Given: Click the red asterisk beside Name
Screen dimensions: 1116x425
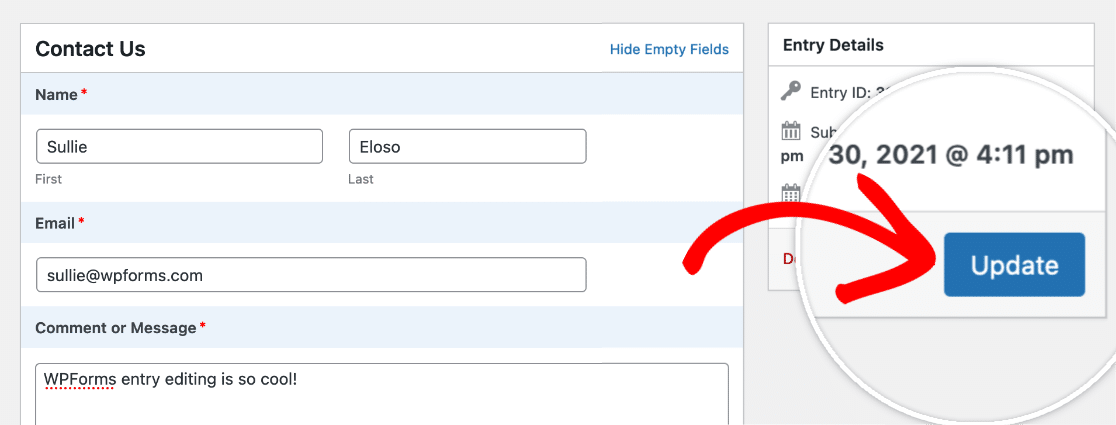Looking at the screenshot, I should (84, 94).
